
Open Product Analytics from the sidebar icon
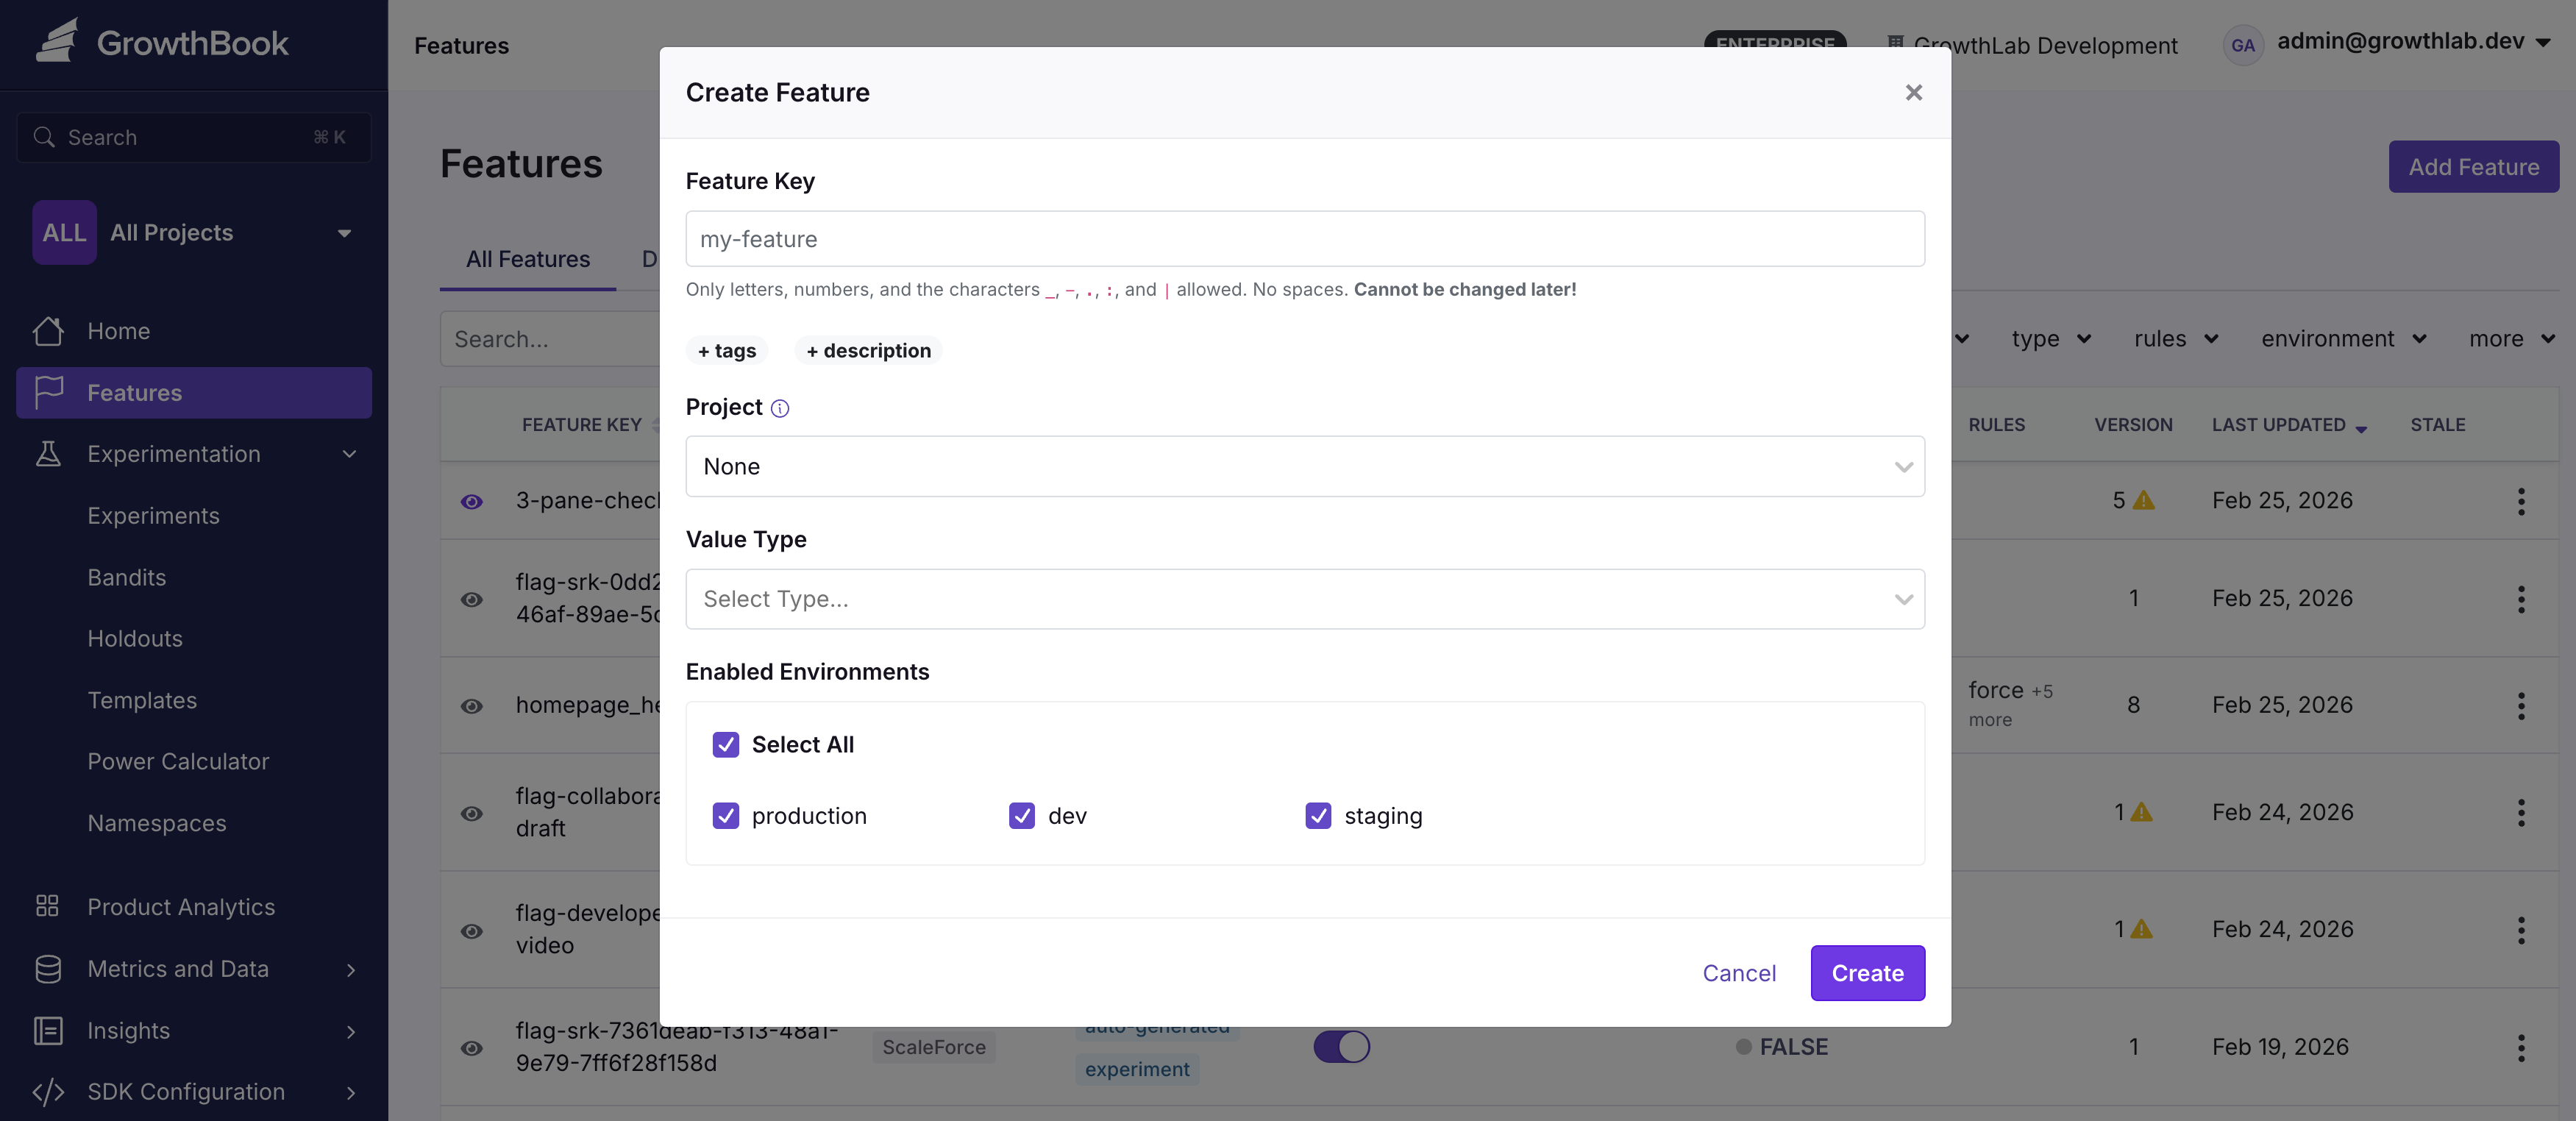pyautogui.click(x=48, y=906)
